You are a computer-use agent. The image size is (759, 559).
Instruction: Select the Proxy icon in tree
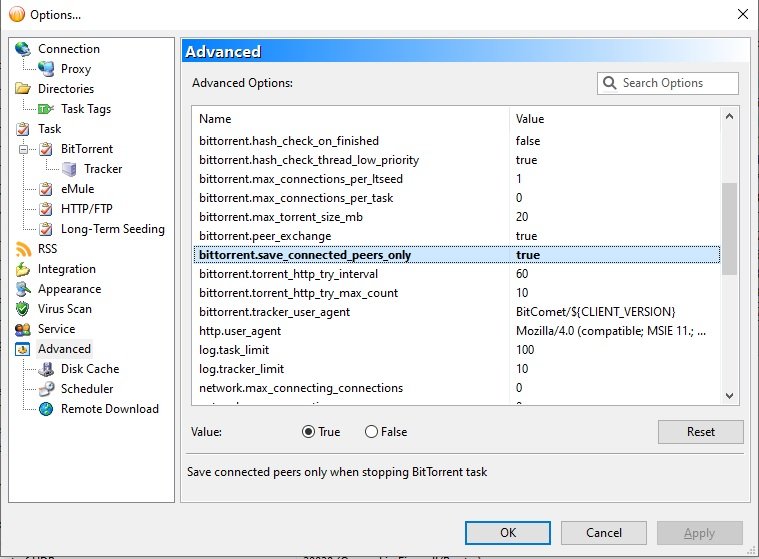tap(46, 69)
